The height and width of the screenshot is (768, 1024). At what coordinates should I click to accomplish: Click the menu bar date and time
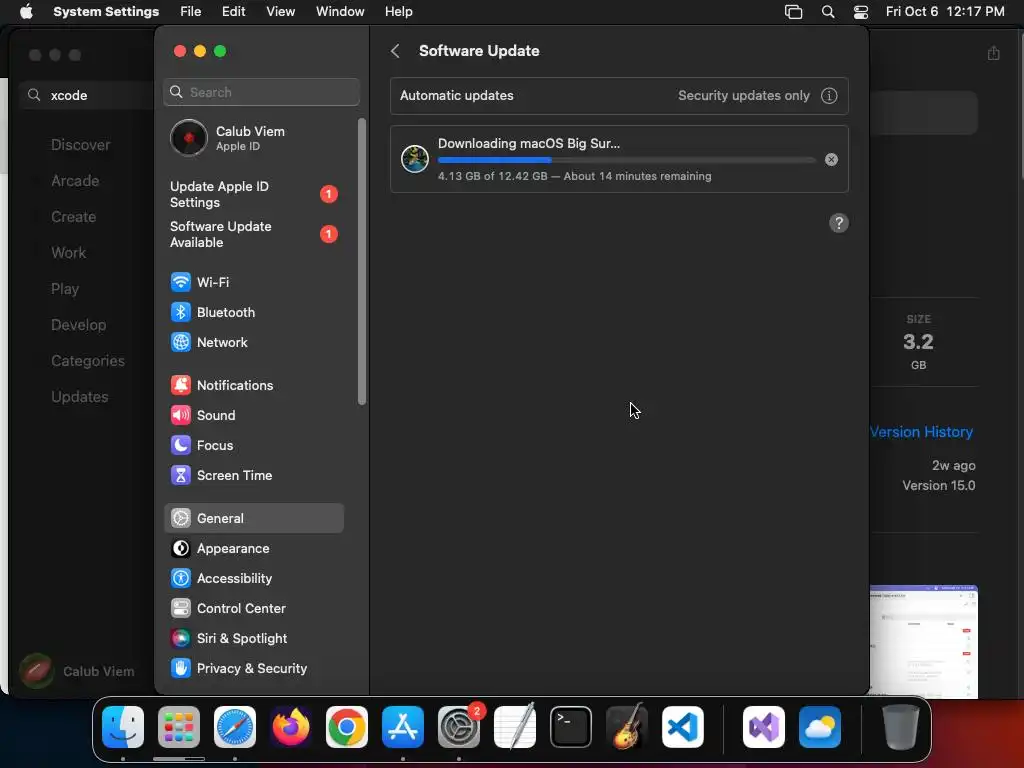pyautogui.click(x=945, y=12)
